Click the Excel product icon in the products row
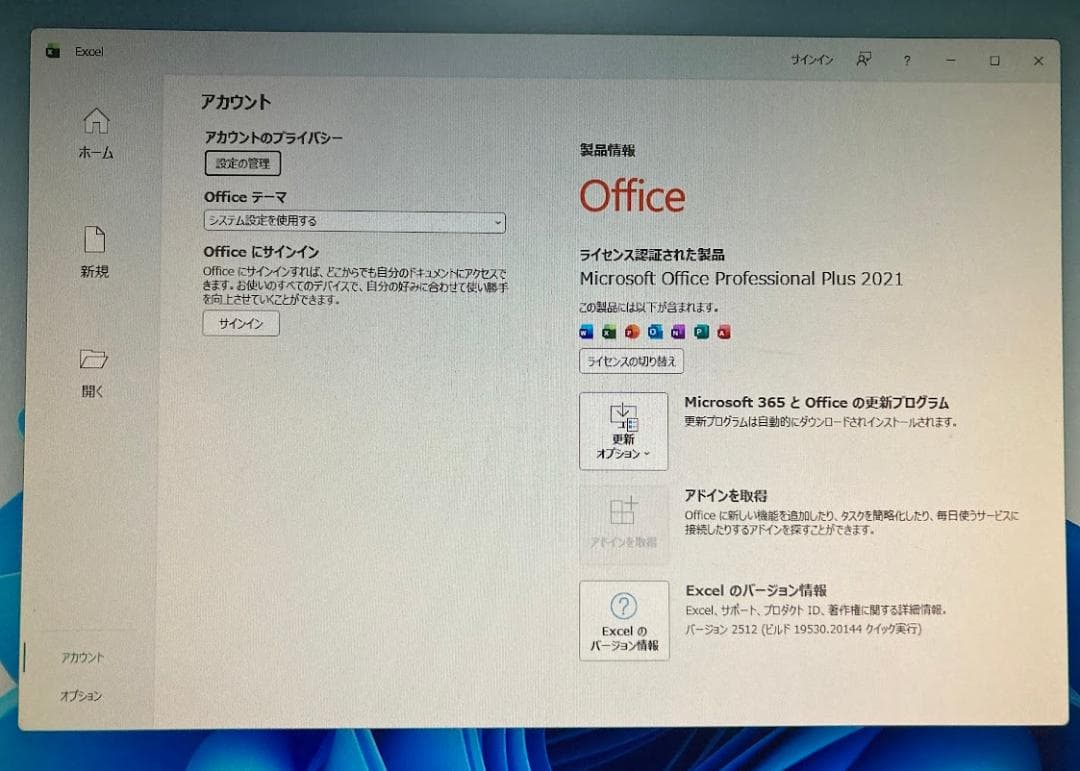This screenshot has height=771, width=1080. point(608,331)
